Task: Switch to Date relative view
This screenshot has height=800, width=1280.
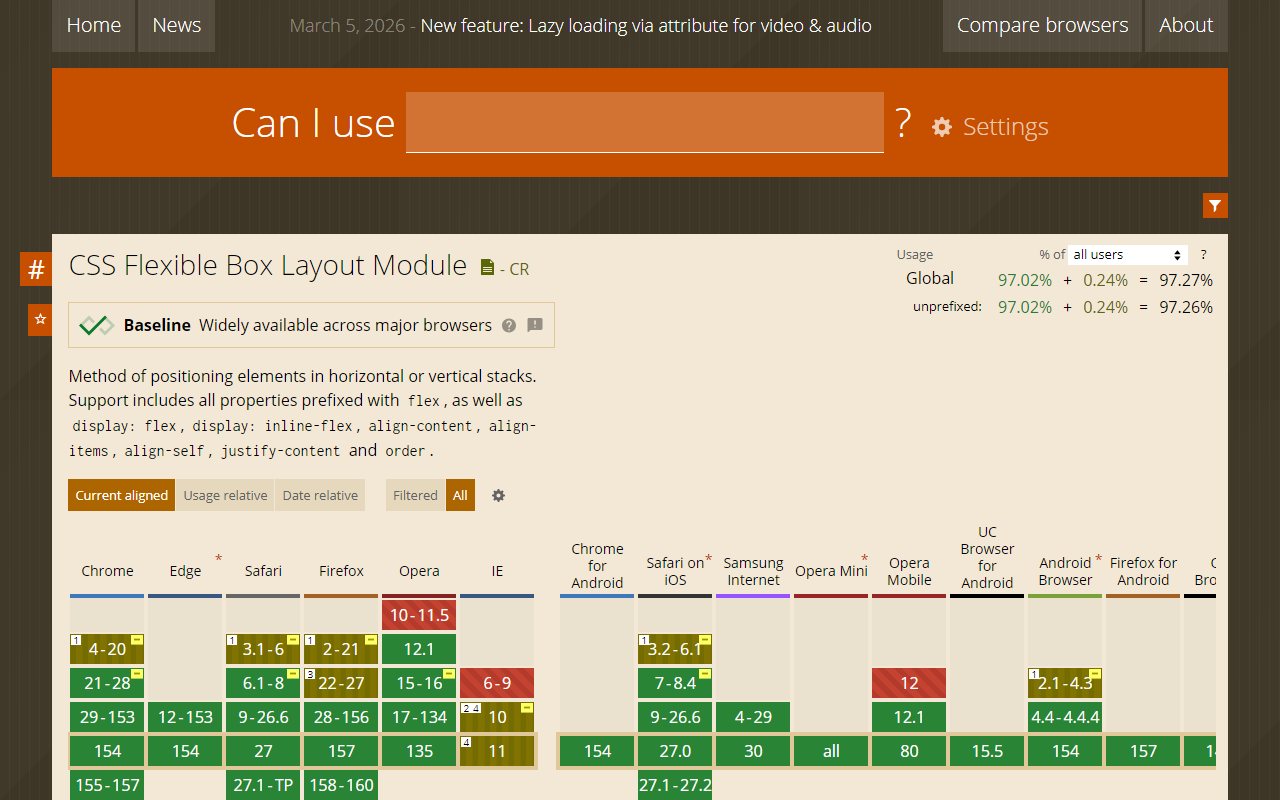Action: (320, 495)
